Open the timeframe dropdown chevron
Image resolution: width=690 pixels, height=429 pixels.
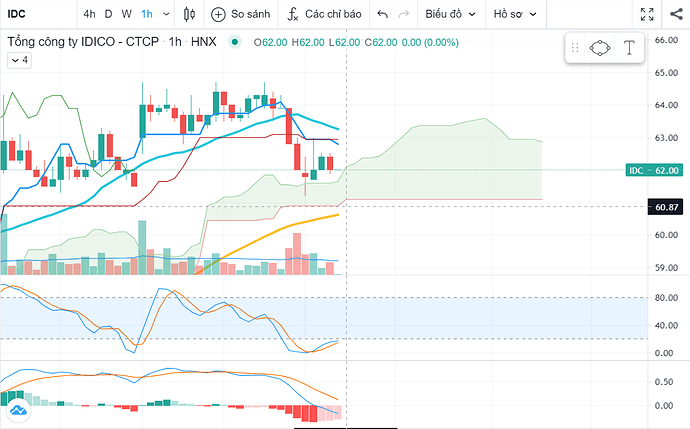click(166, 14)
